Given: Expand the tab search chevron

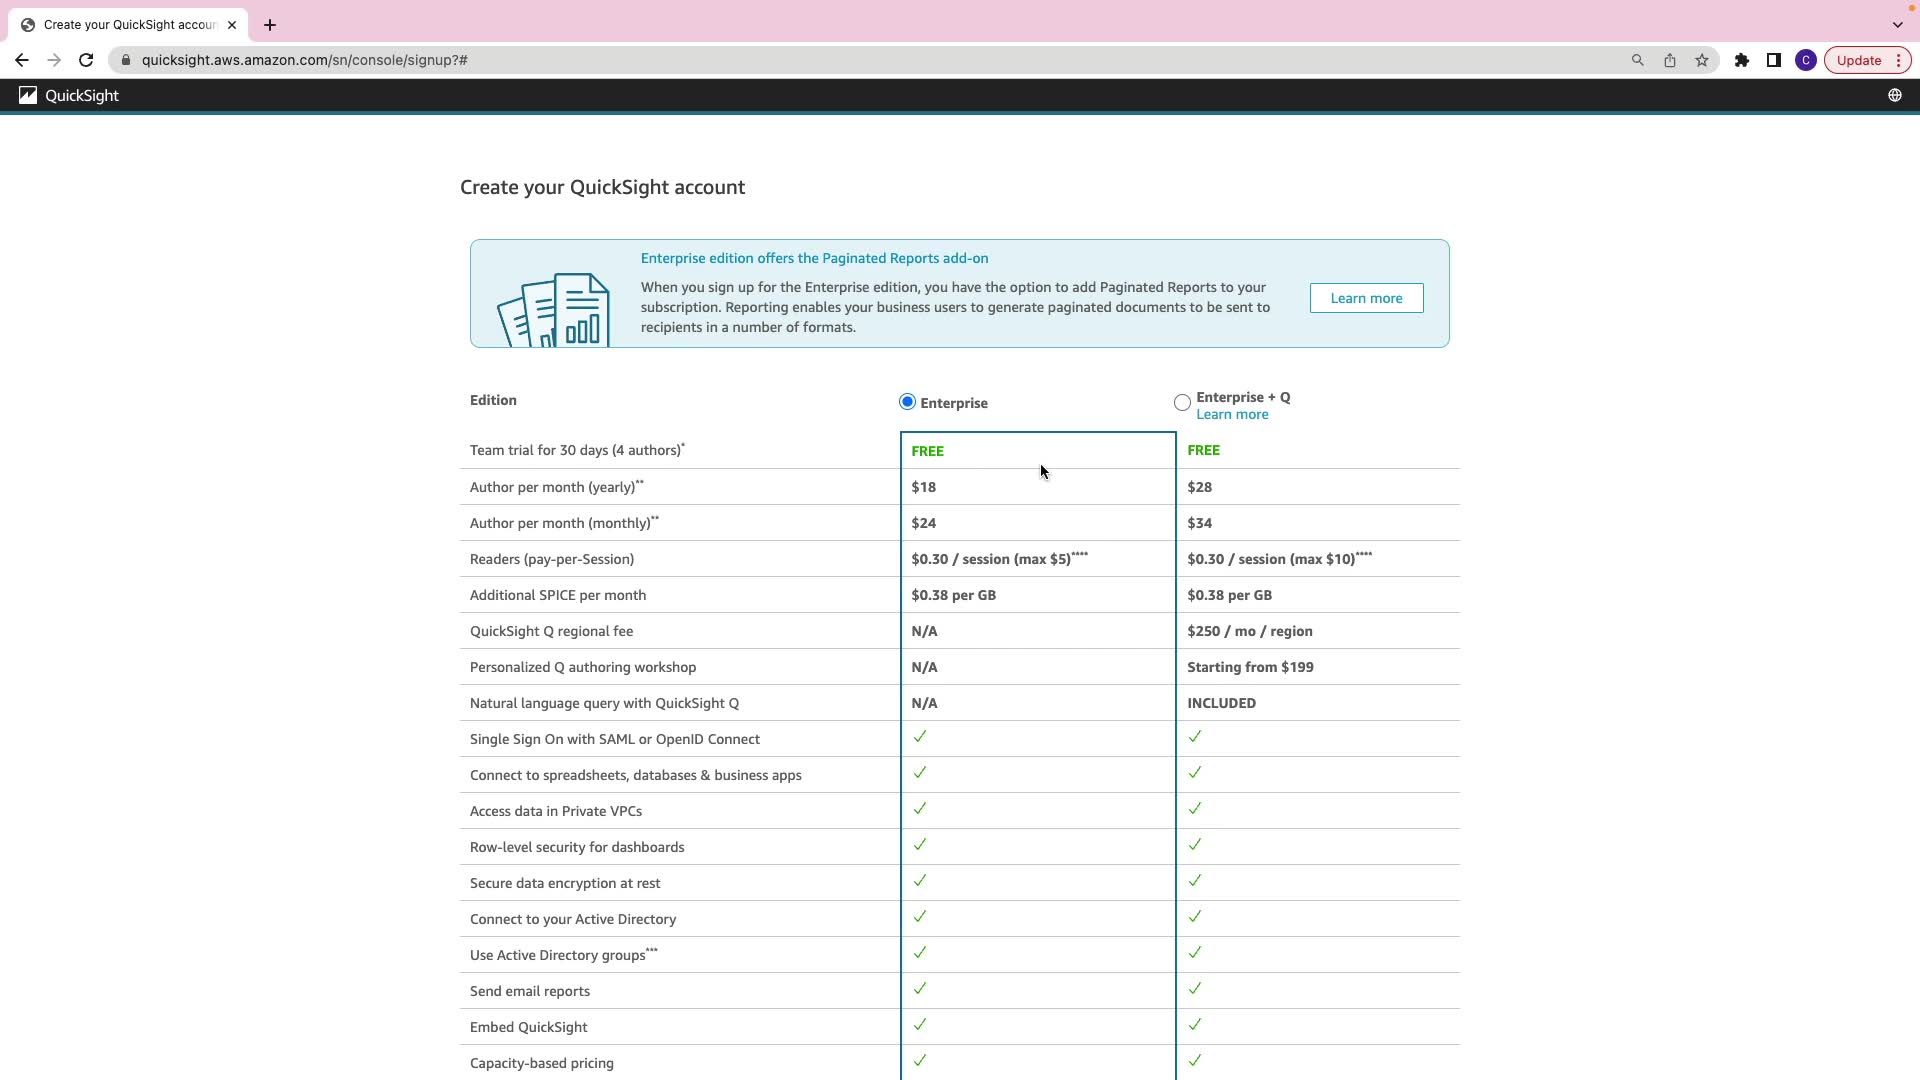Looking at the screenshot, I should pyautogui.click(x=1897, y=24).
